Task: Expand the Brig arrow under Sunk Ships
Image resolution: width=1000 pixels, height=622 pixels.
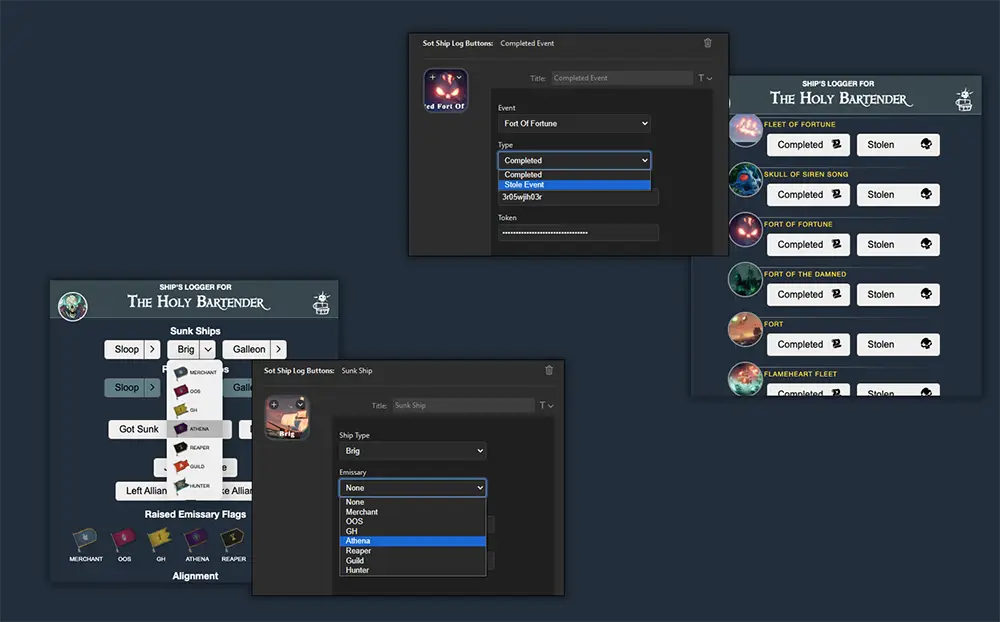Action: 207,349
